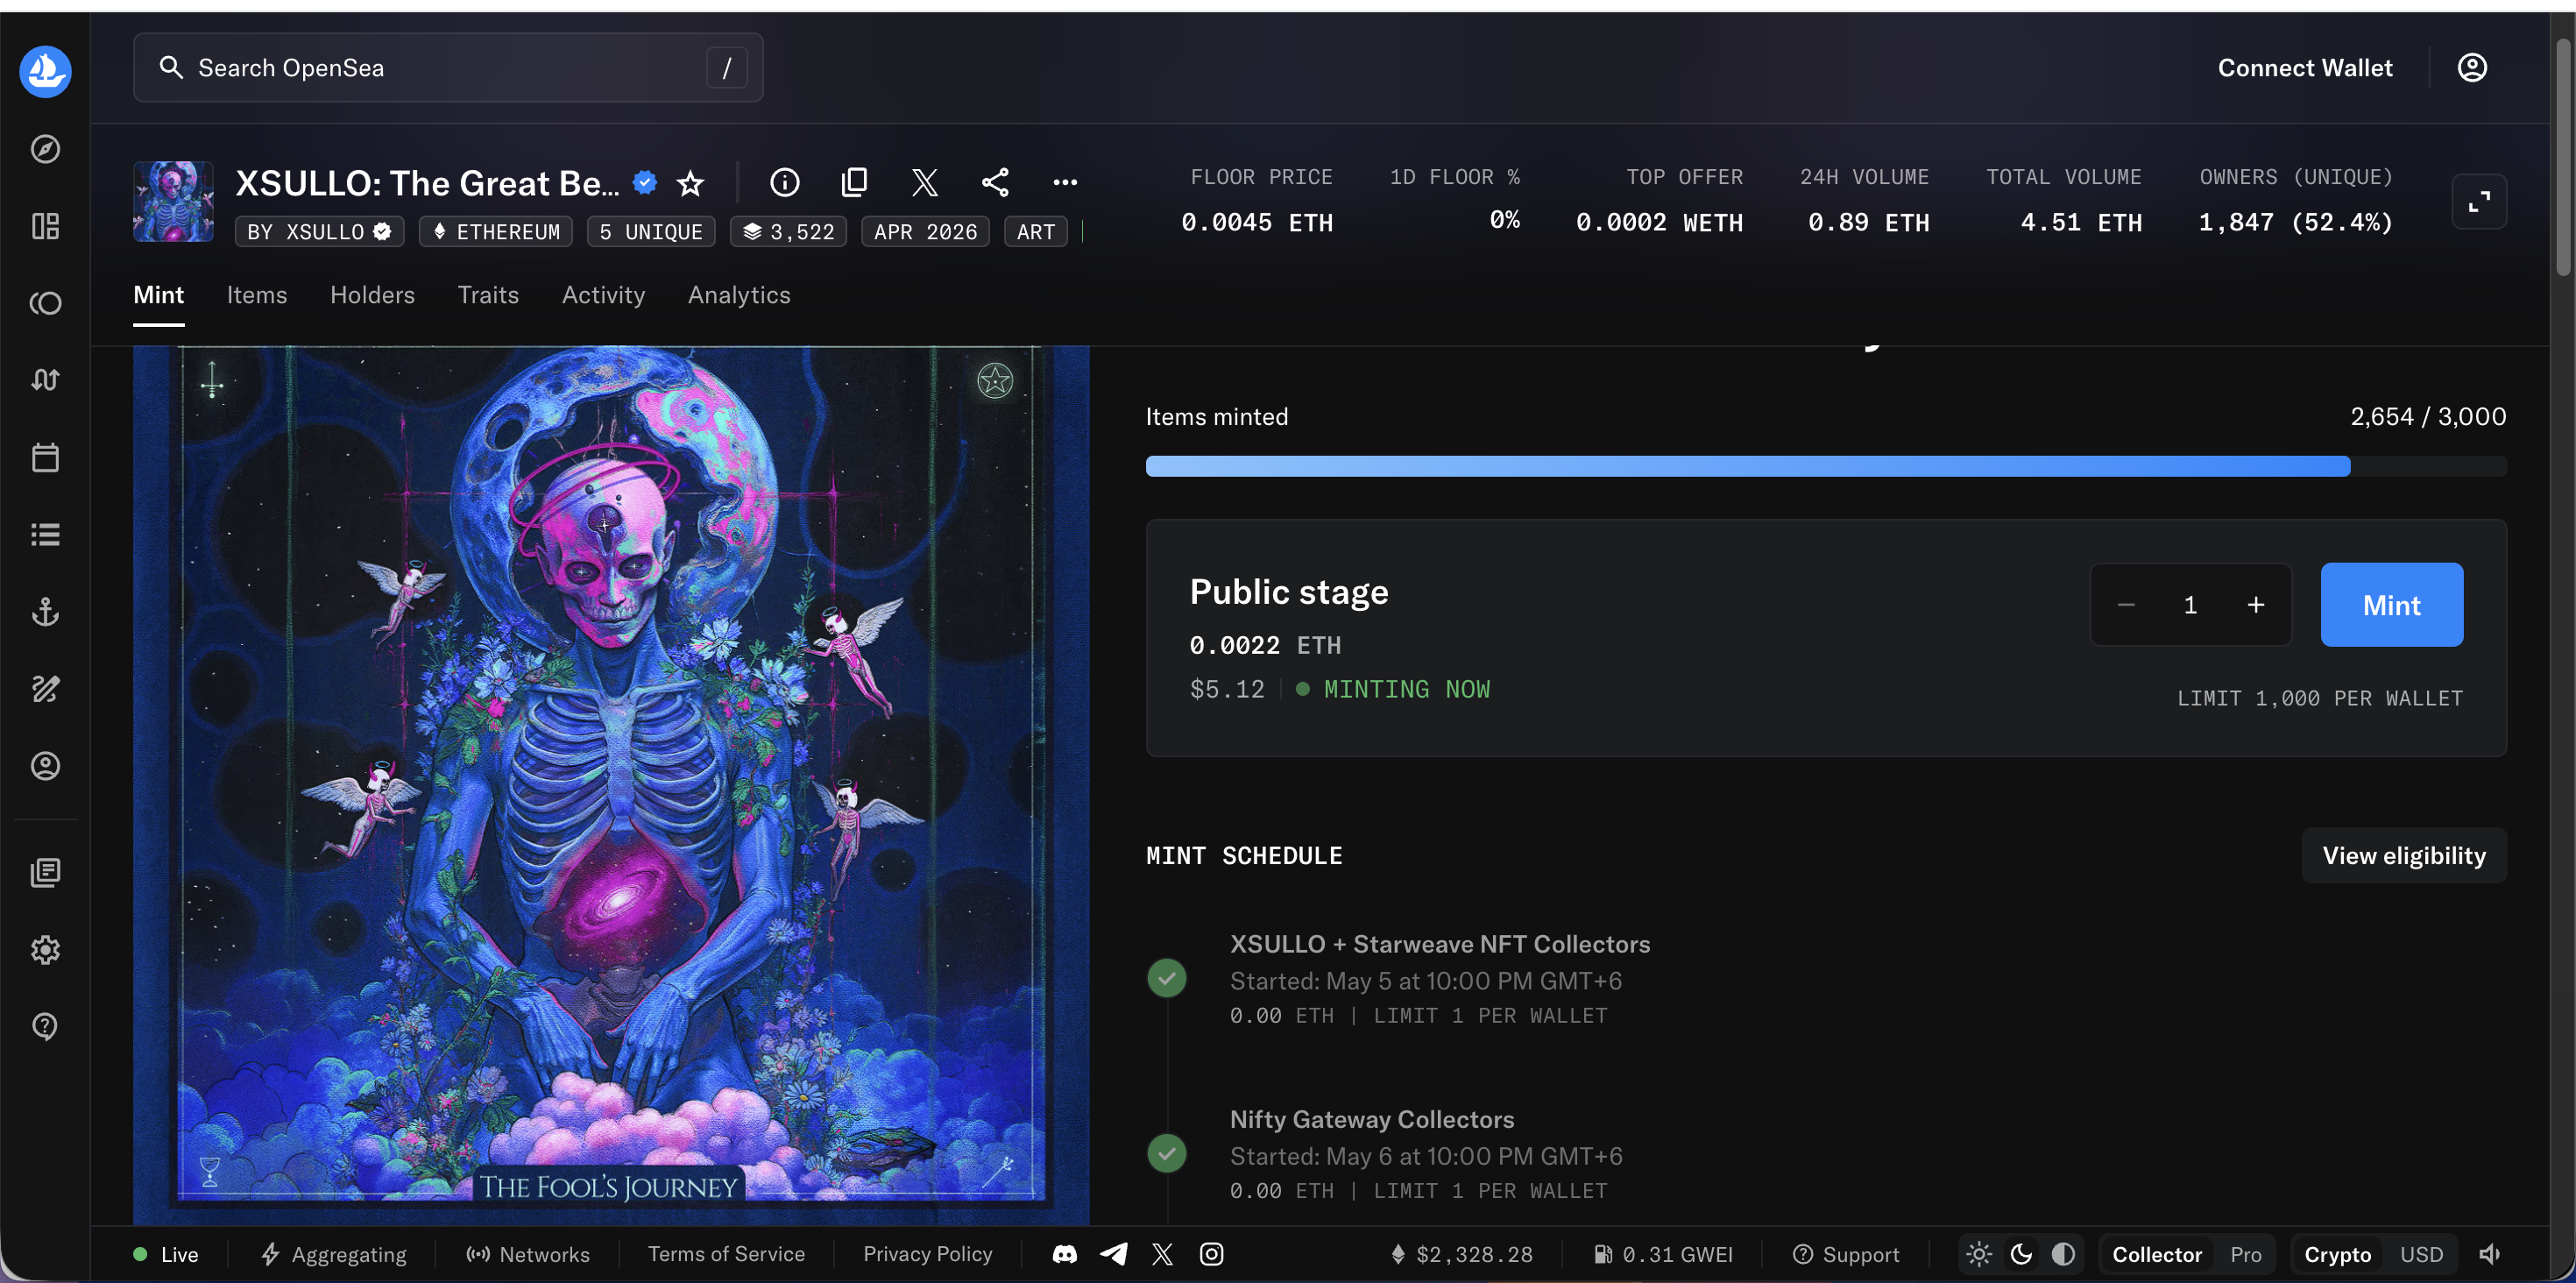This screenshot has height=1283, width=2576.
Task: Switch to the Items tab
Action: [257, 295]
